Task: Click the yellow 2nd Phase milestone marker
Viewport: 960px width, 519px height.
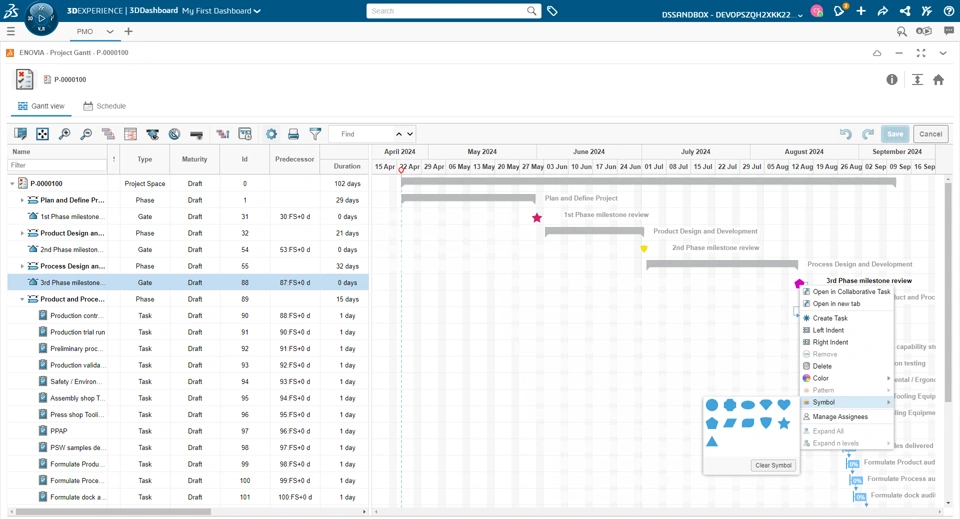Action: [643, 248]
